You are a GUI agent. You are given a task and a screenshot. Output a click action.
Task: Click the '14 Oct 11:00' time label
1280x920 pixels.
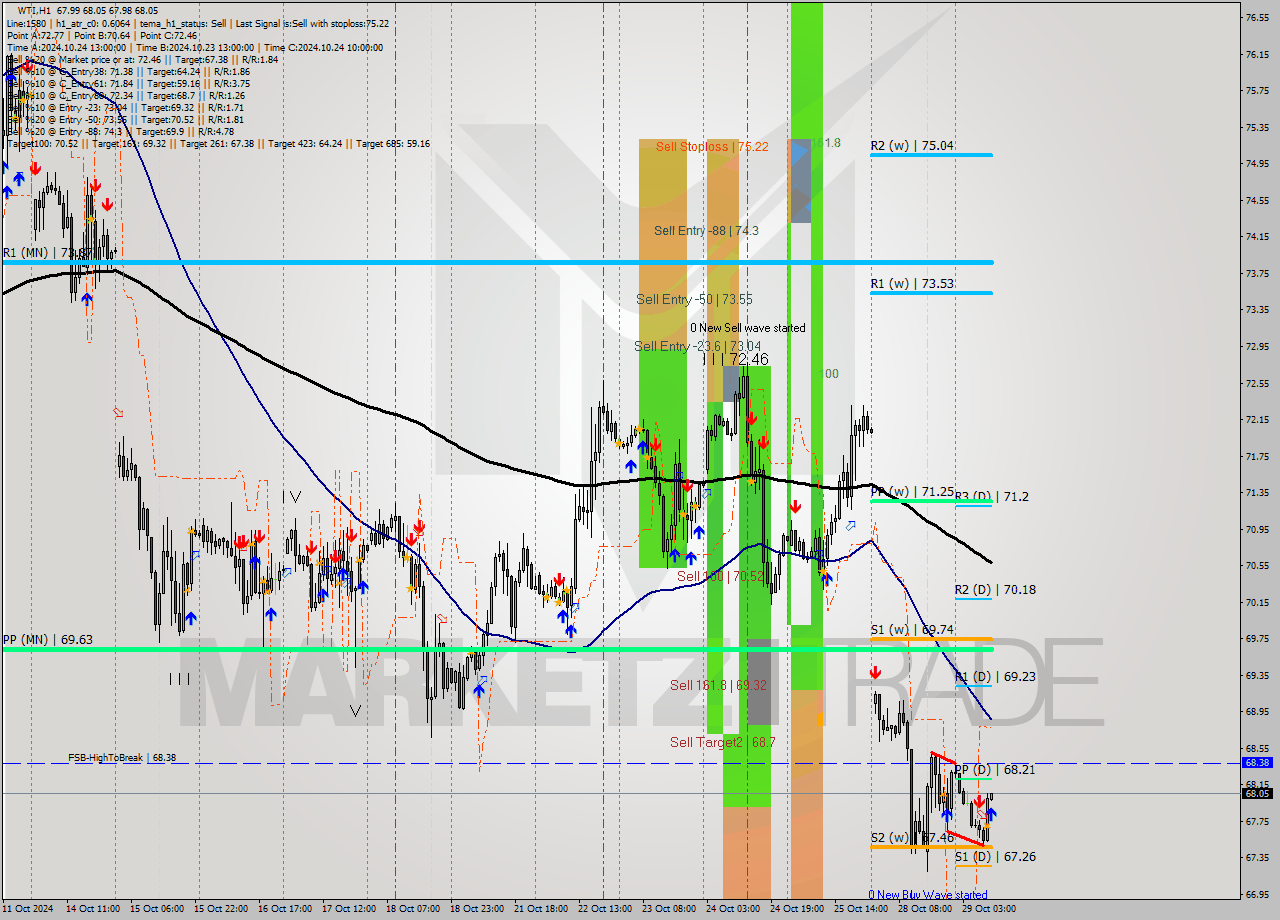pyautogui.click(x=93, y=909)
